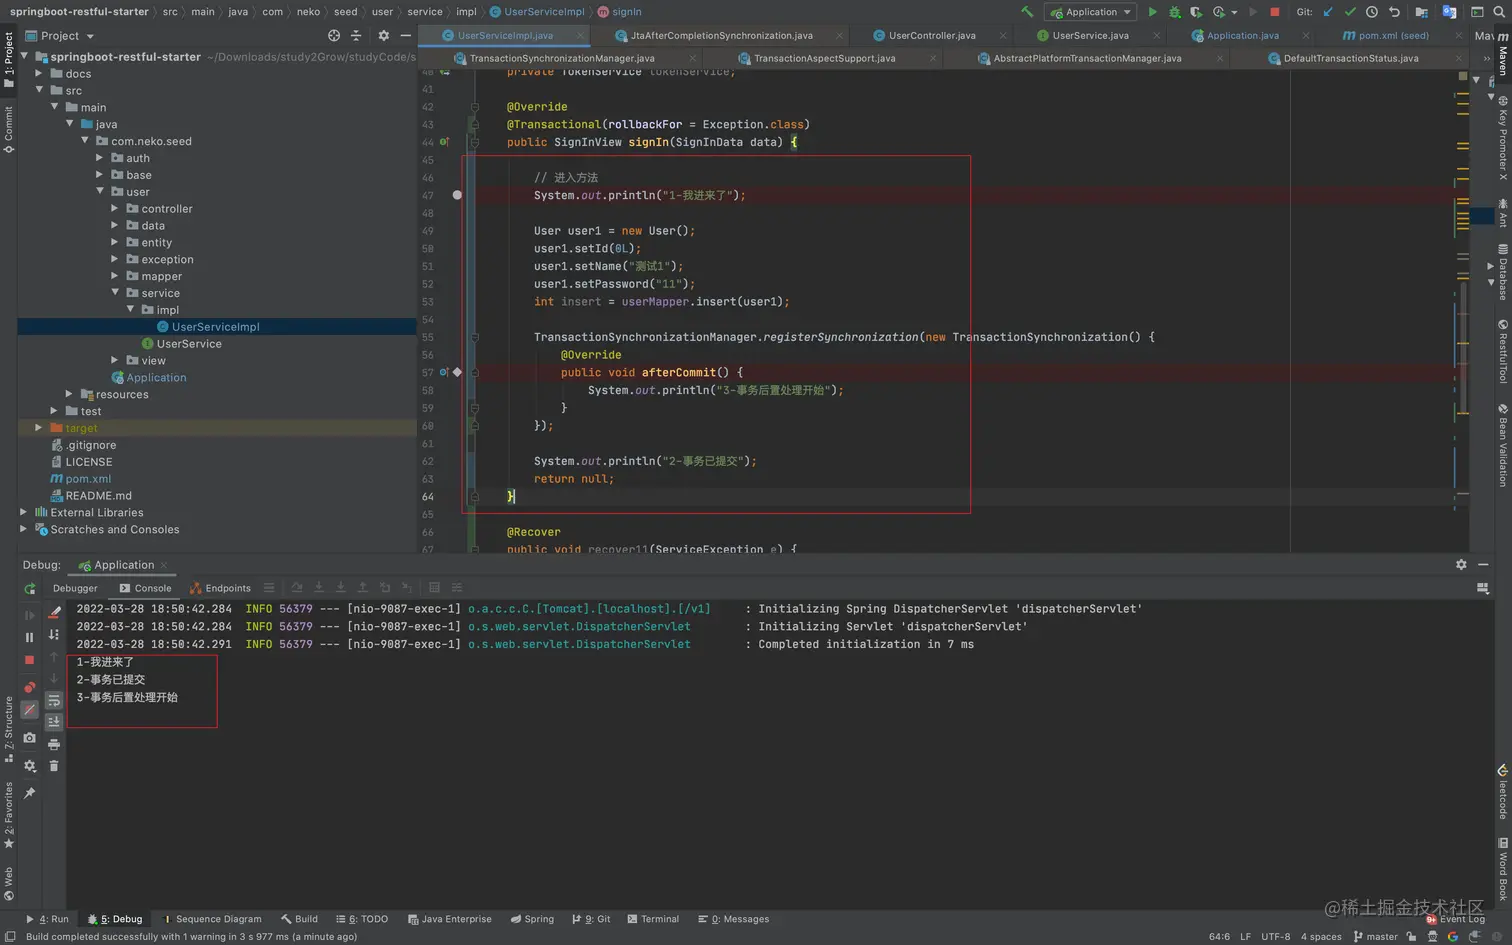Open the Endpoints tab in Debug panel

[x=220, y=588]
